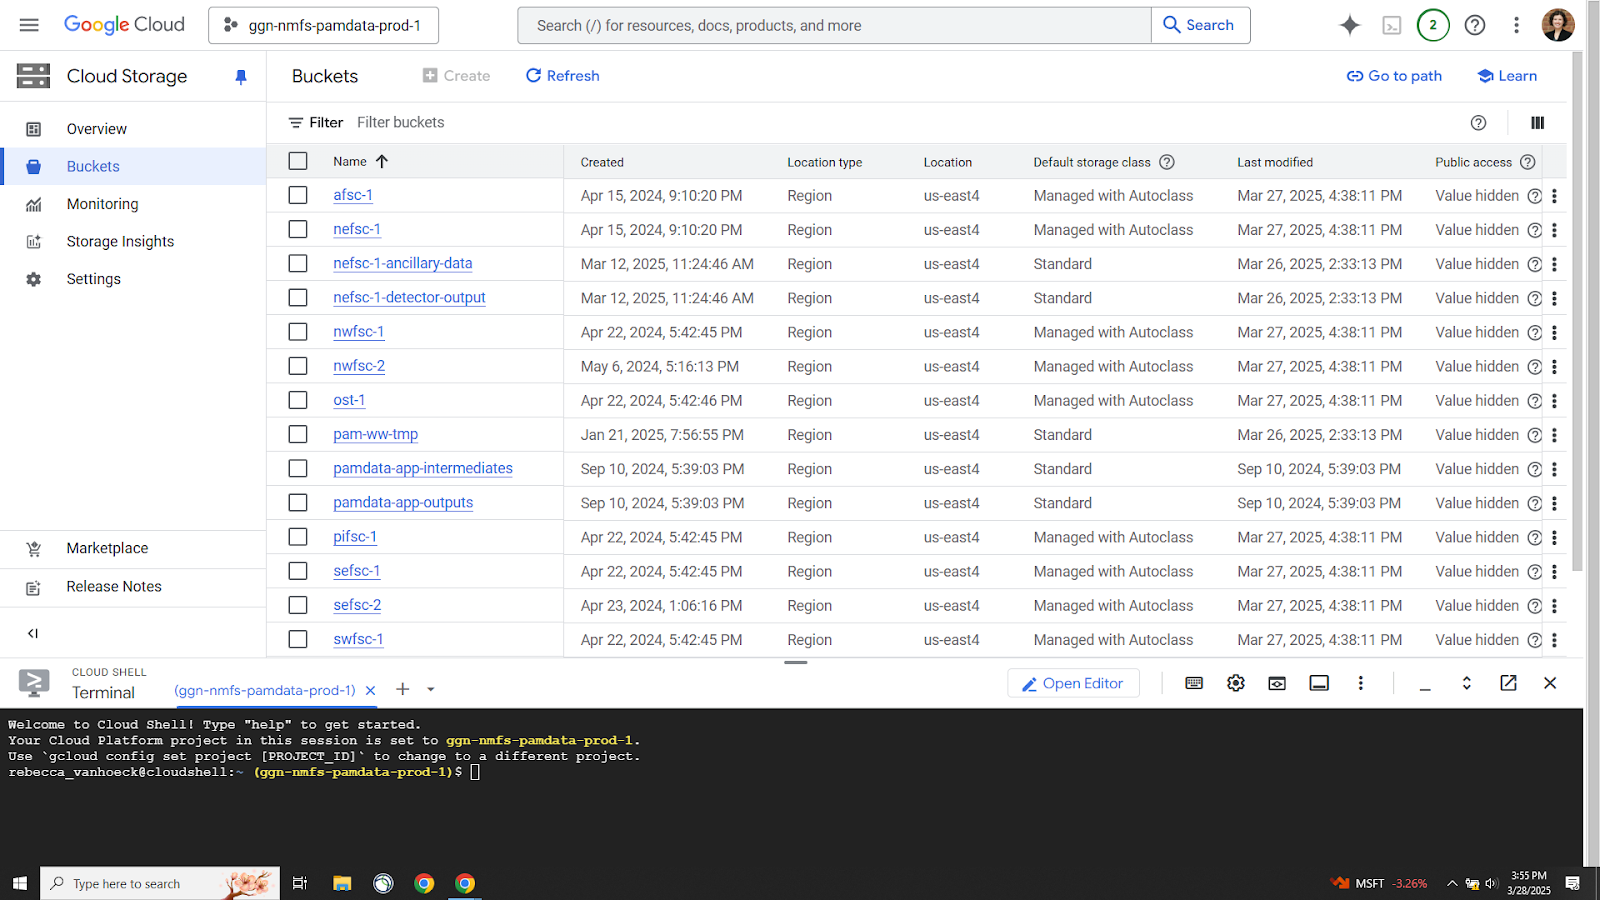Open Cloud Shell terminal settings gear

(1236, 683)
